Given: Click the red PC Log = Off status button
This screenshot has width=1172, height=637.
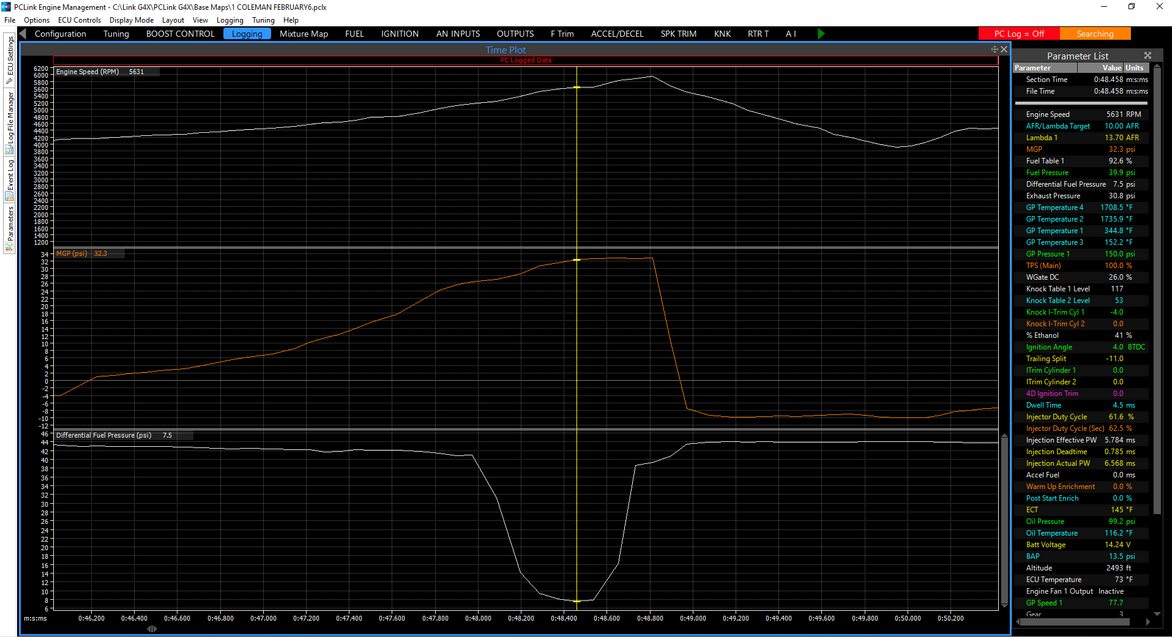Looking at the screenshot, I should (x=1019, y=34).
